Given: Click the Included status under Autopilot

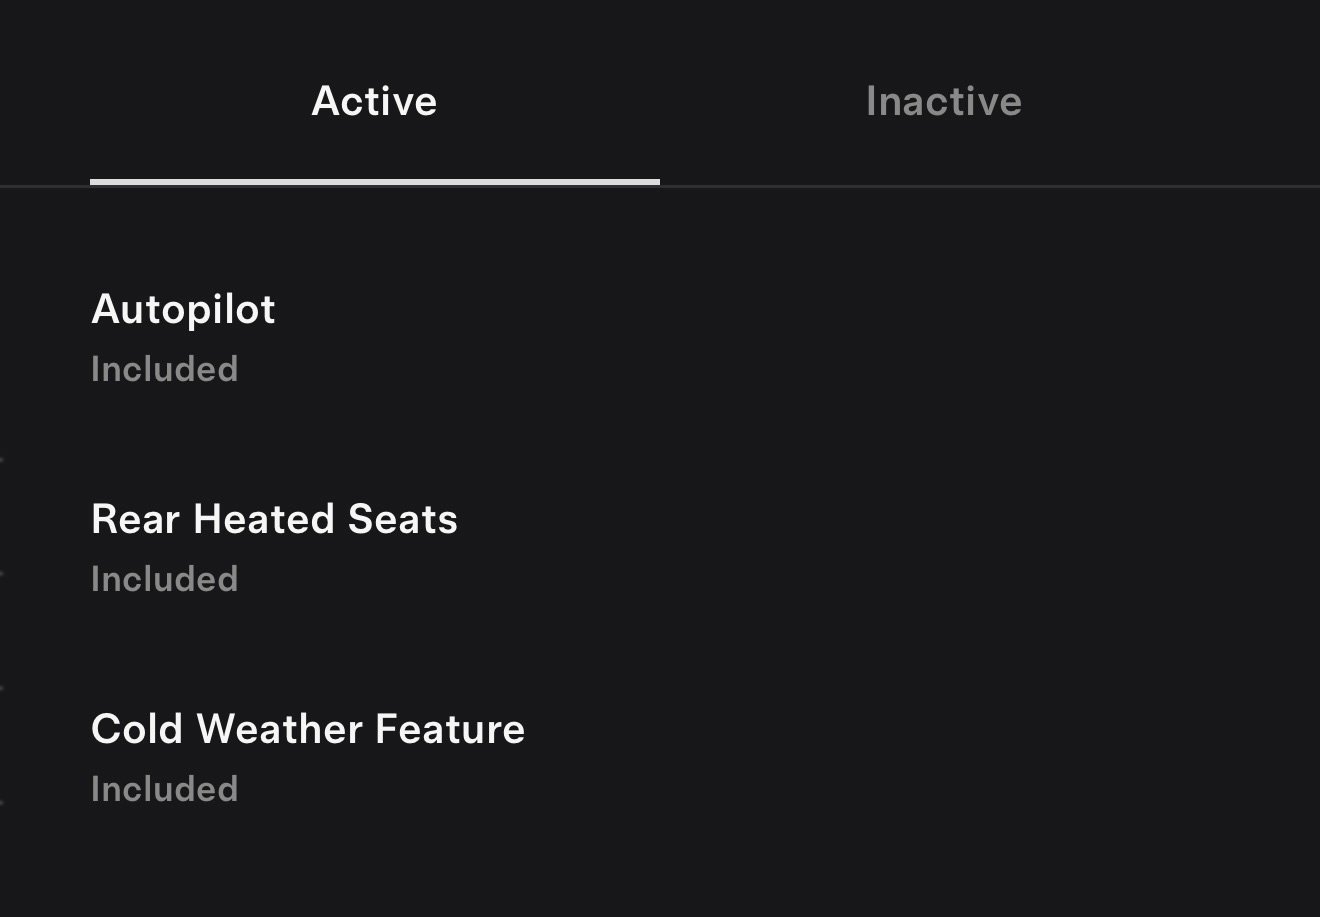Looking at the screenshot, I should [164, 369].
